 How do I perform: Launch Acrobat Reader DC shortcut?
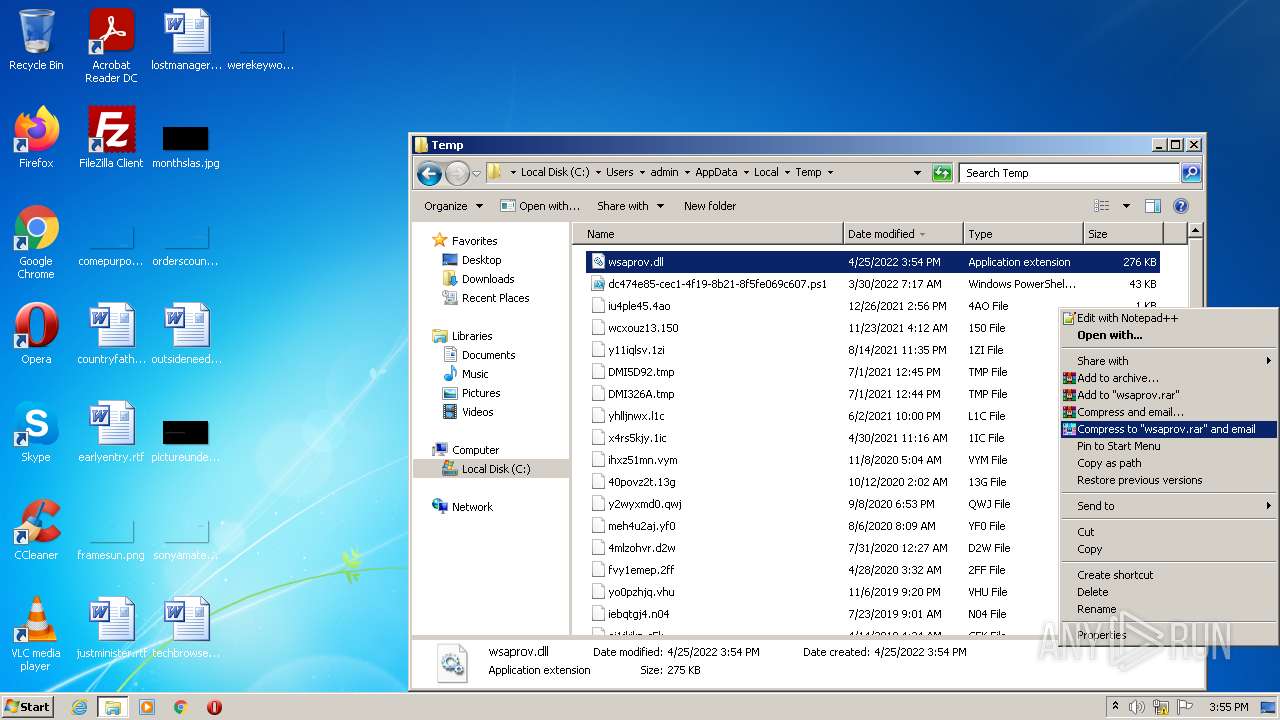(111, 46)
